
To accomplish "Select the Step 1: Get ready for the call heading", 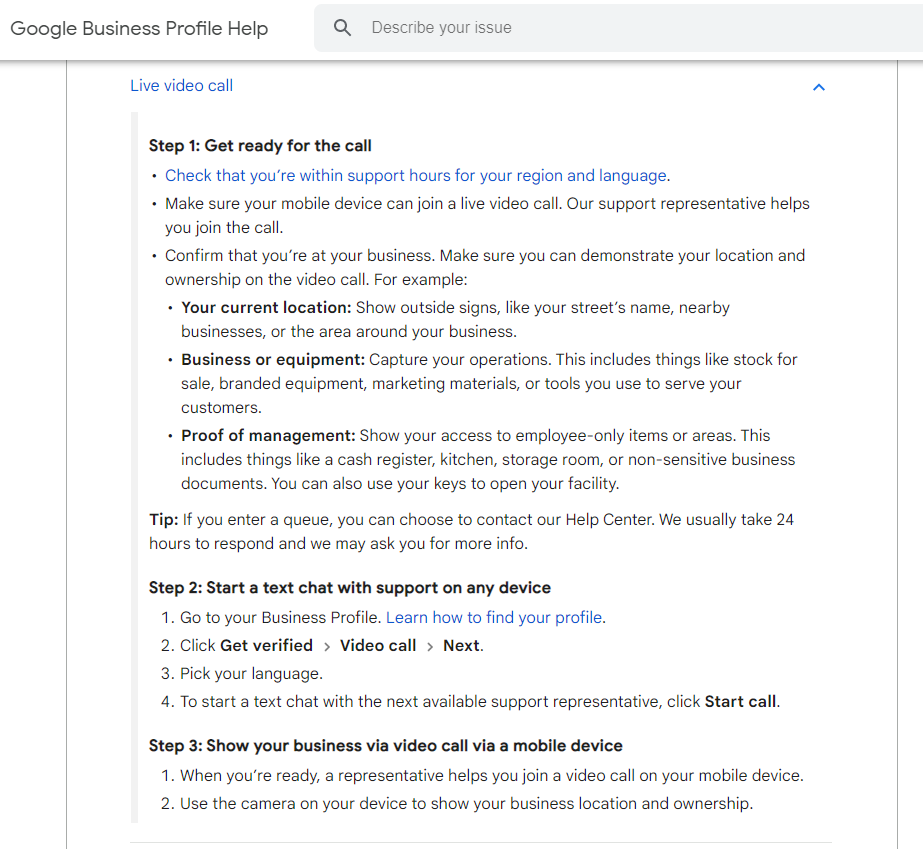I will pos(260,145).
